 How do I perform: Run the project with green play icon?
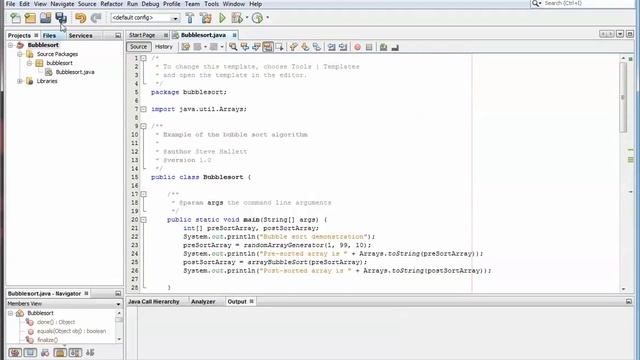pyautogui.click(x=222, y=18)
